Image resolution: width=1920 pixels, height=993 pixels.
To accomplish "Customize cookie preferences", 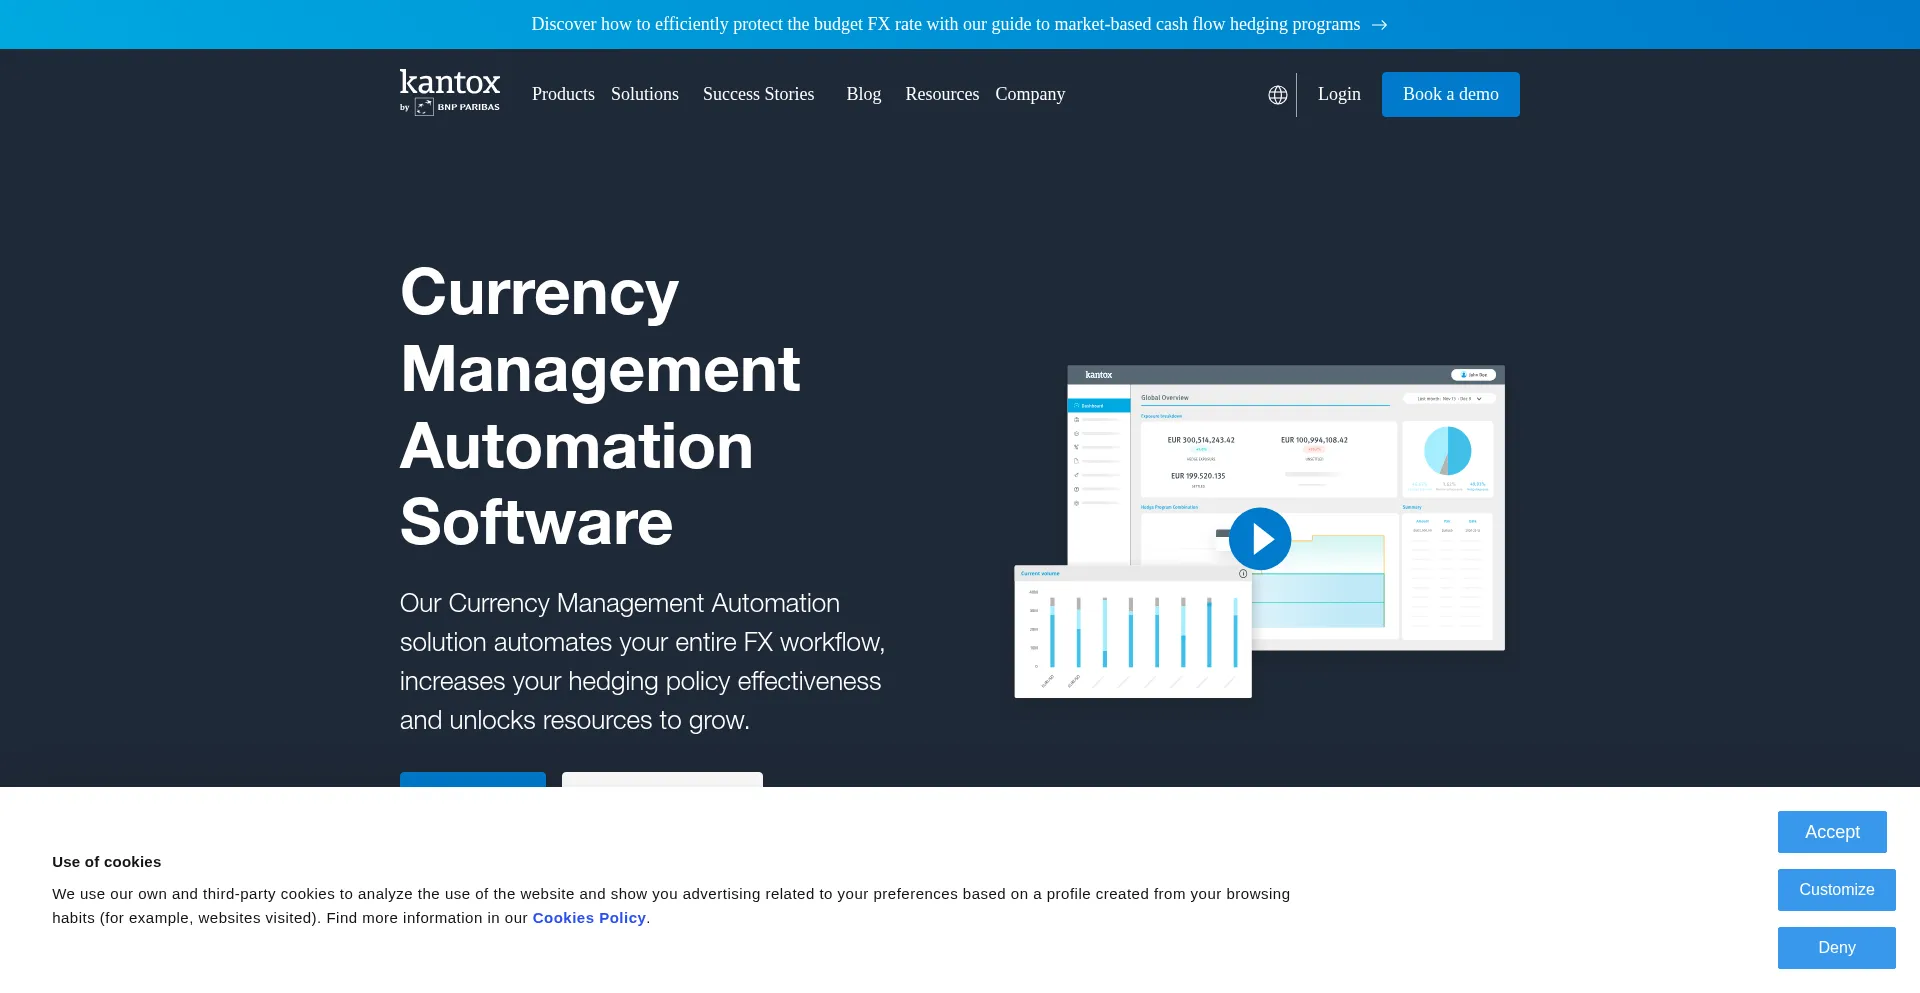I will coord(1836,890).
